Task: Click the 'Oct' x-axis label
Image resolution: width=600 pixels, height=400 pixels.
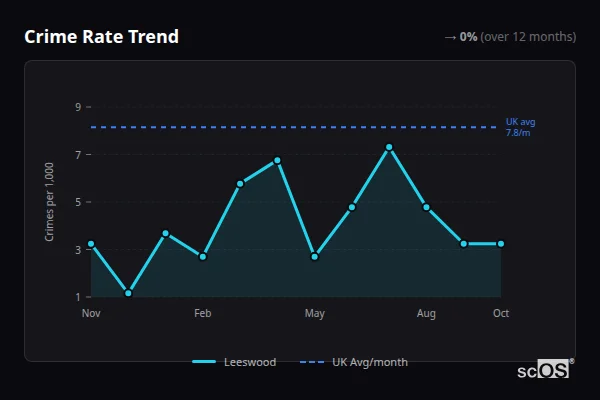Action: [501, 313]
